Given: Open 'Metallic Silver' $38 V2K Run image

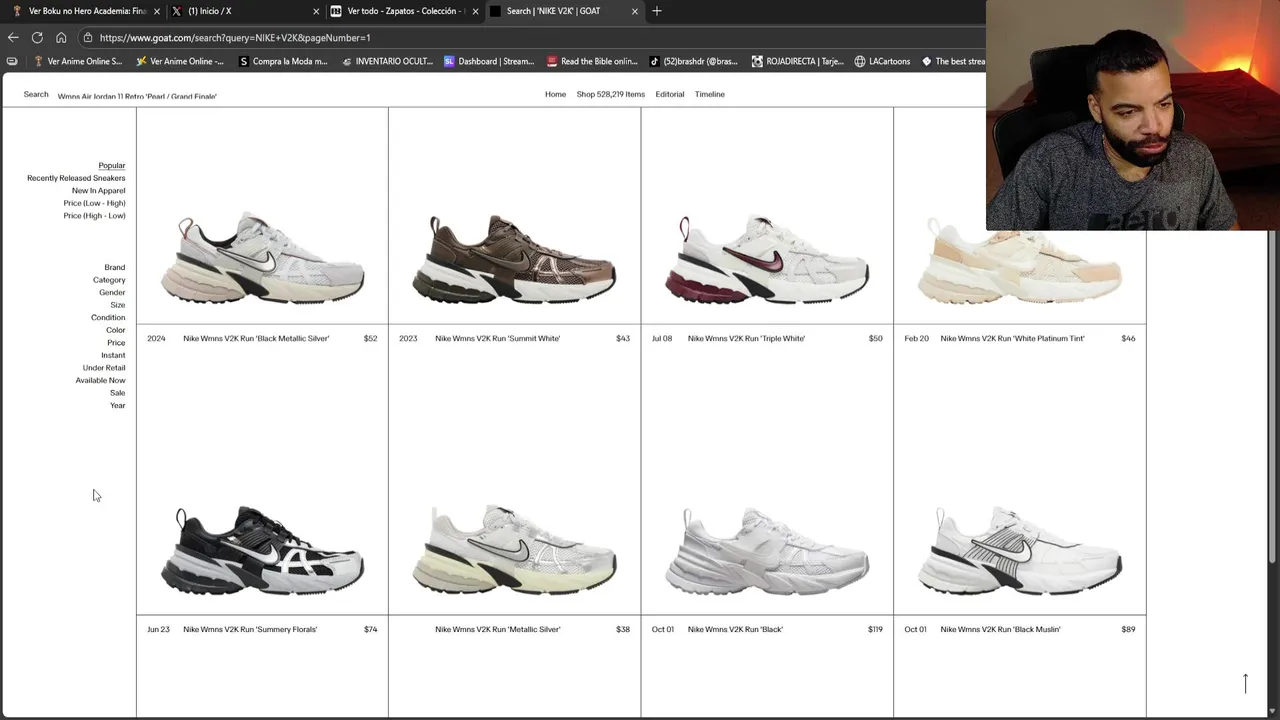Looking at the screenshot, I should (514, 549).
